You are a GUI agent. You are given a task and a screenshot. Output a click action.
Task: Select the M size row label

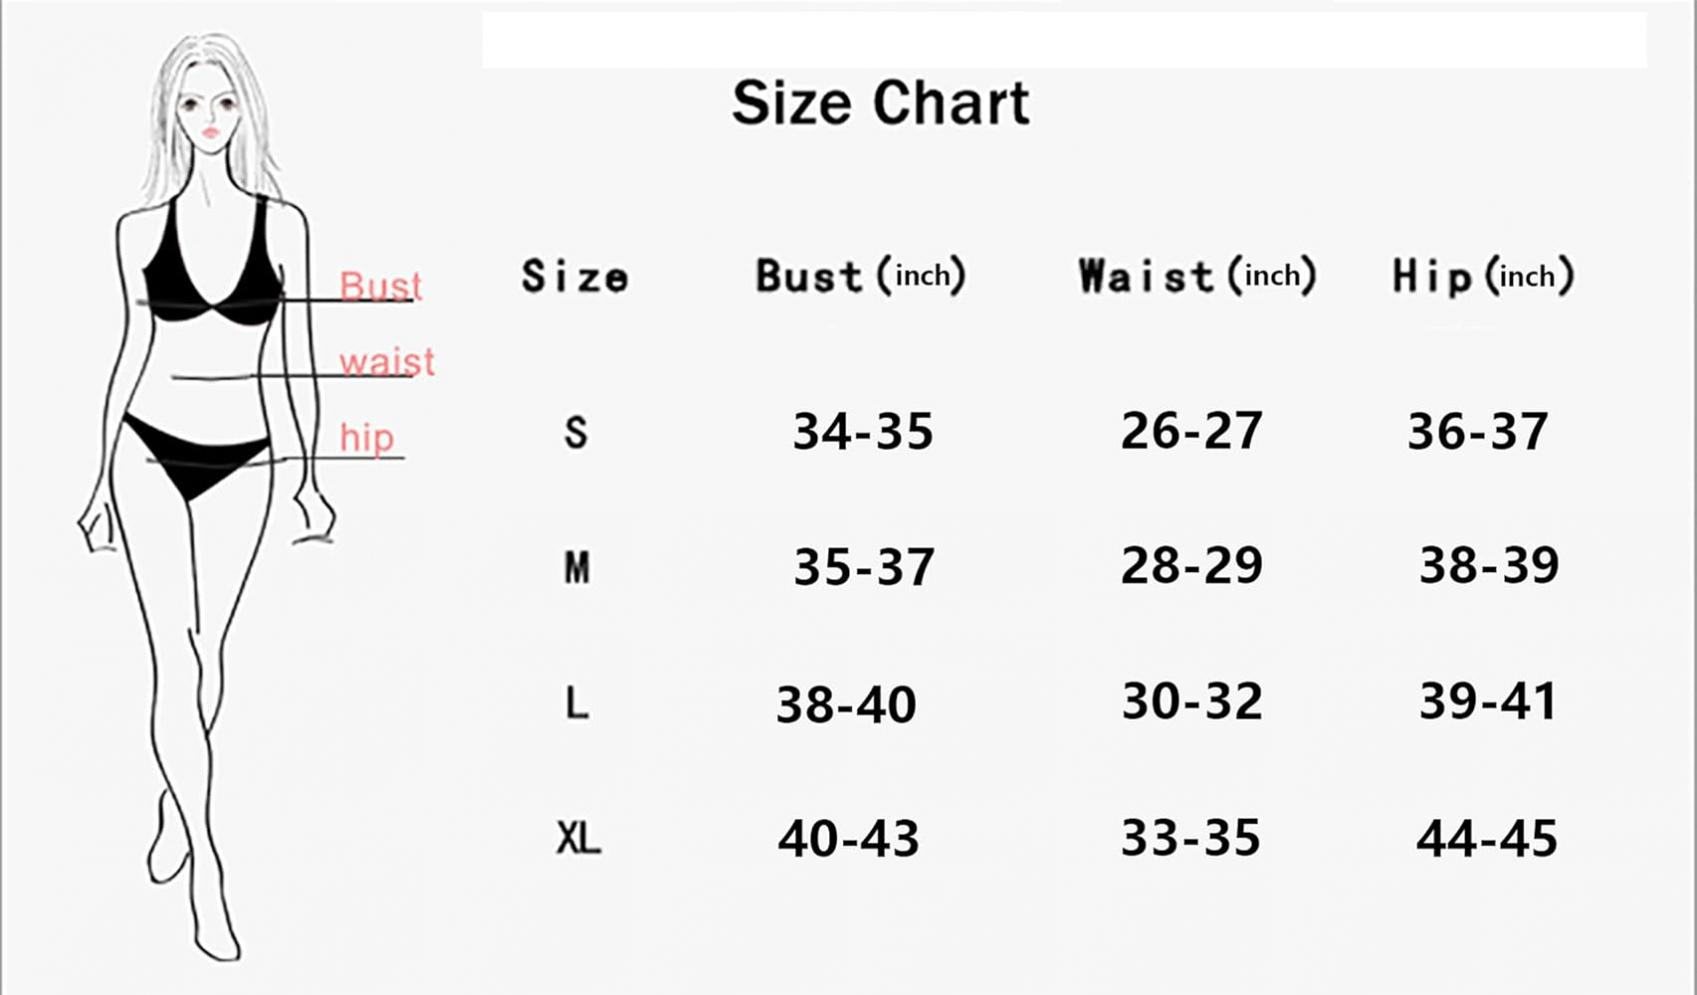coord(576,567)
